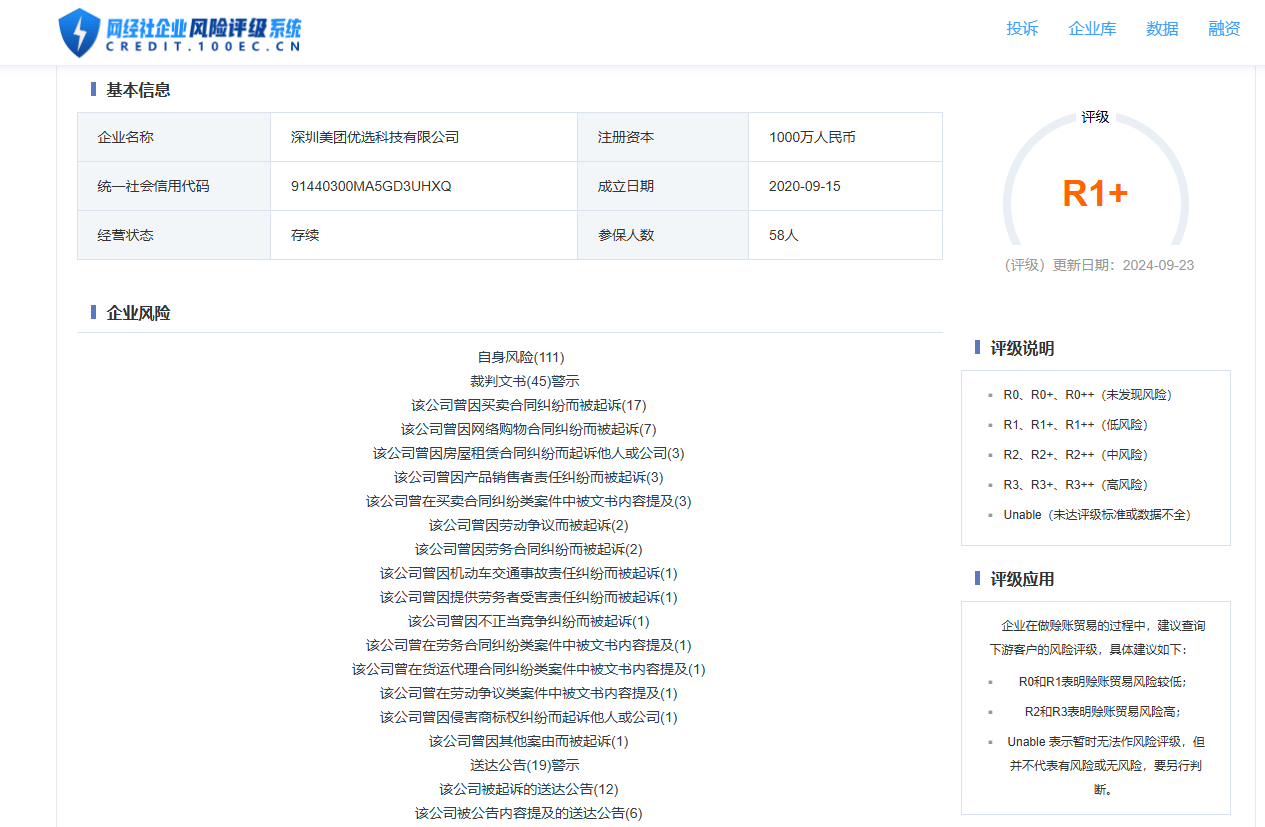Click 货运代理合同纠纷类案件 line

[x=529, y=669]
